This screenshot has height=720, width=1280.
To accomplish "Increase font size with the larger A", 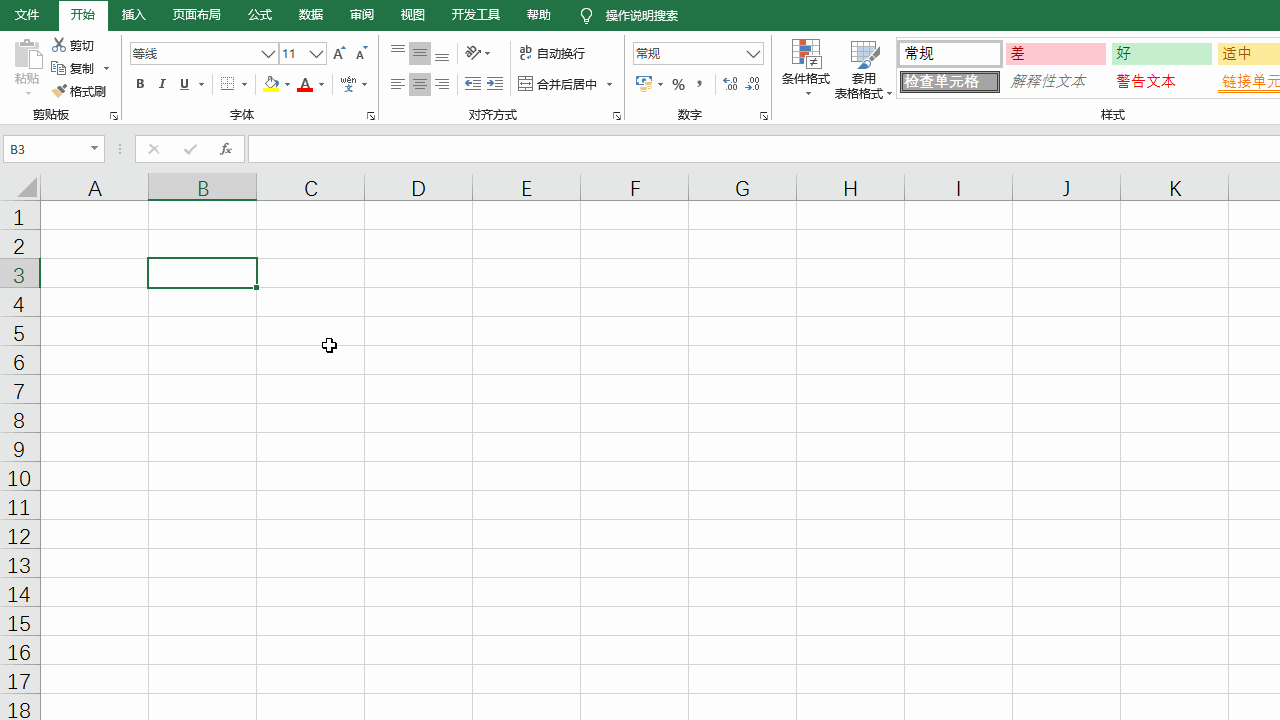I will point(339,53).
